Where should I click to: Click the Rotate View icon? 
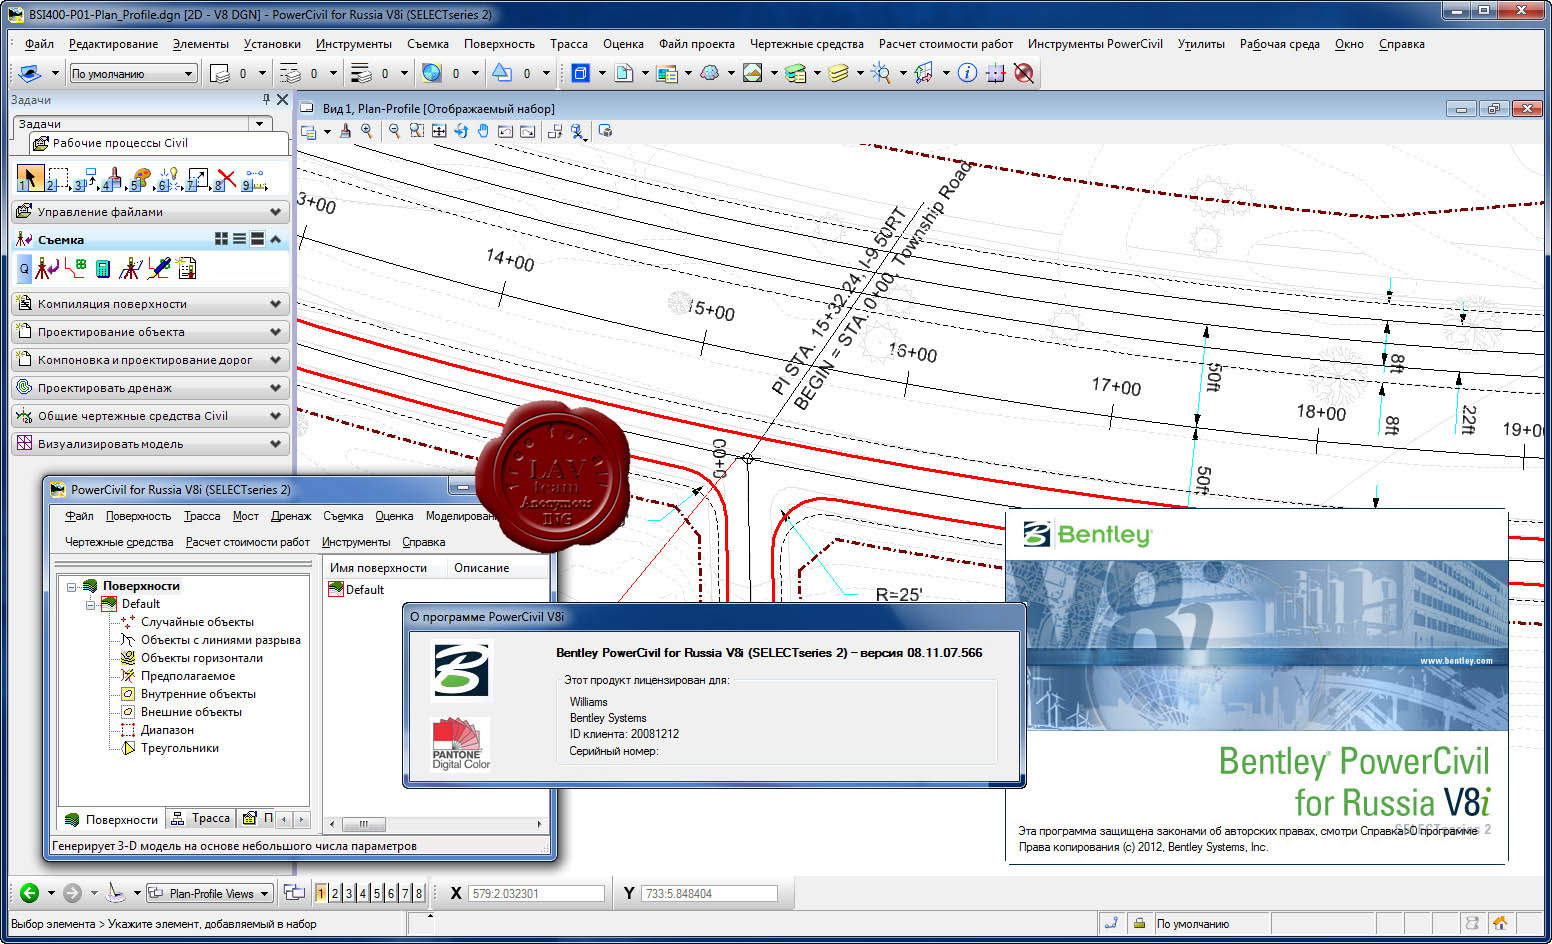click(460, 131)
